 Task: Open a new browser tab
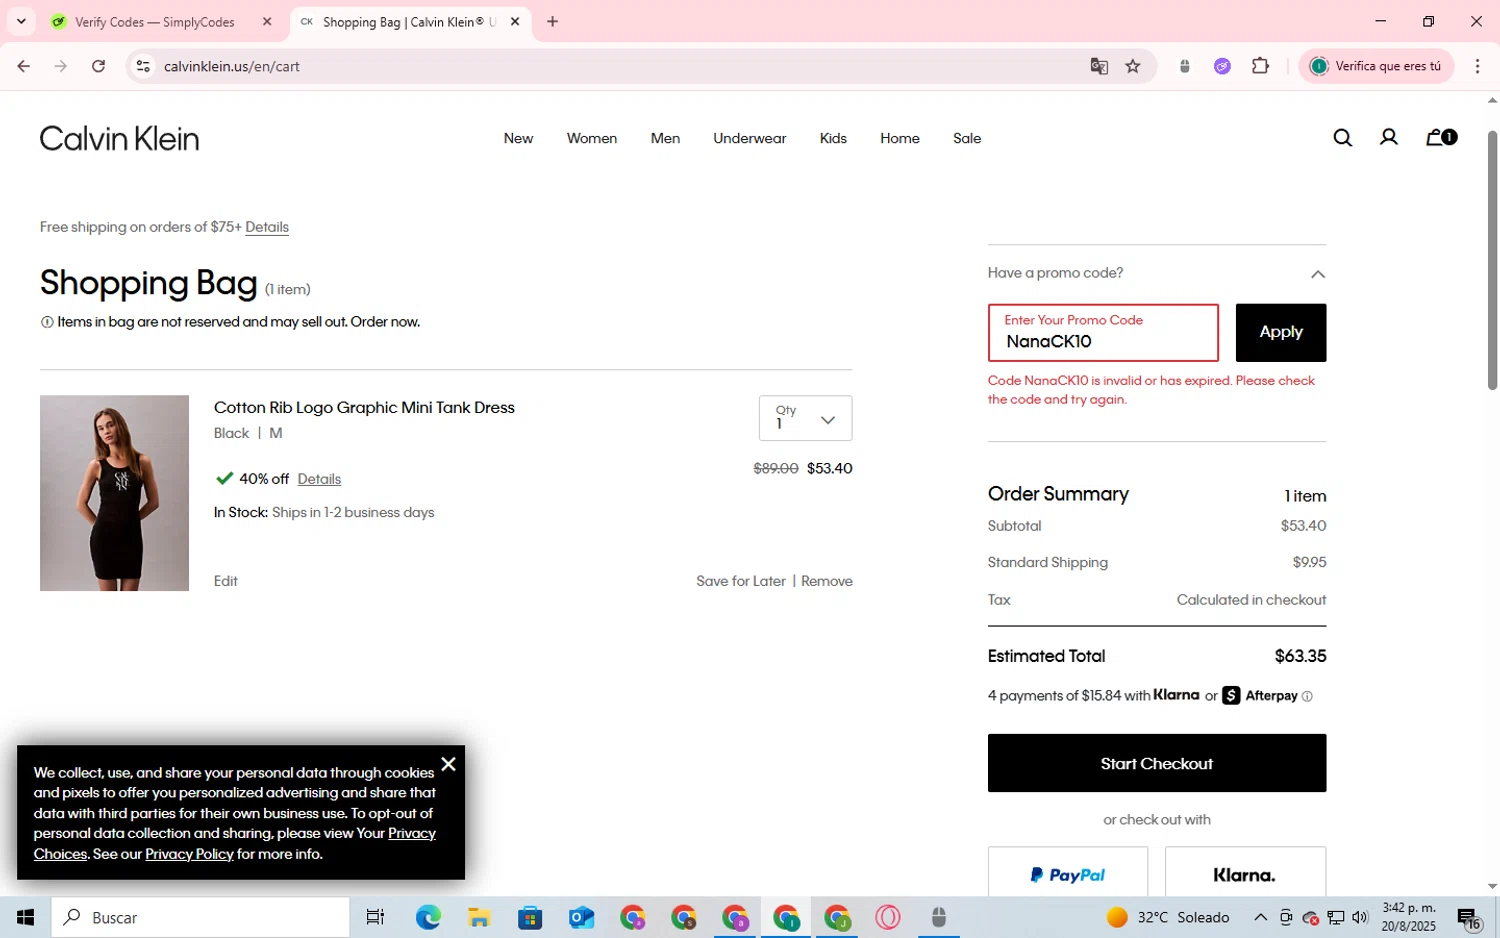coord(552,21)
